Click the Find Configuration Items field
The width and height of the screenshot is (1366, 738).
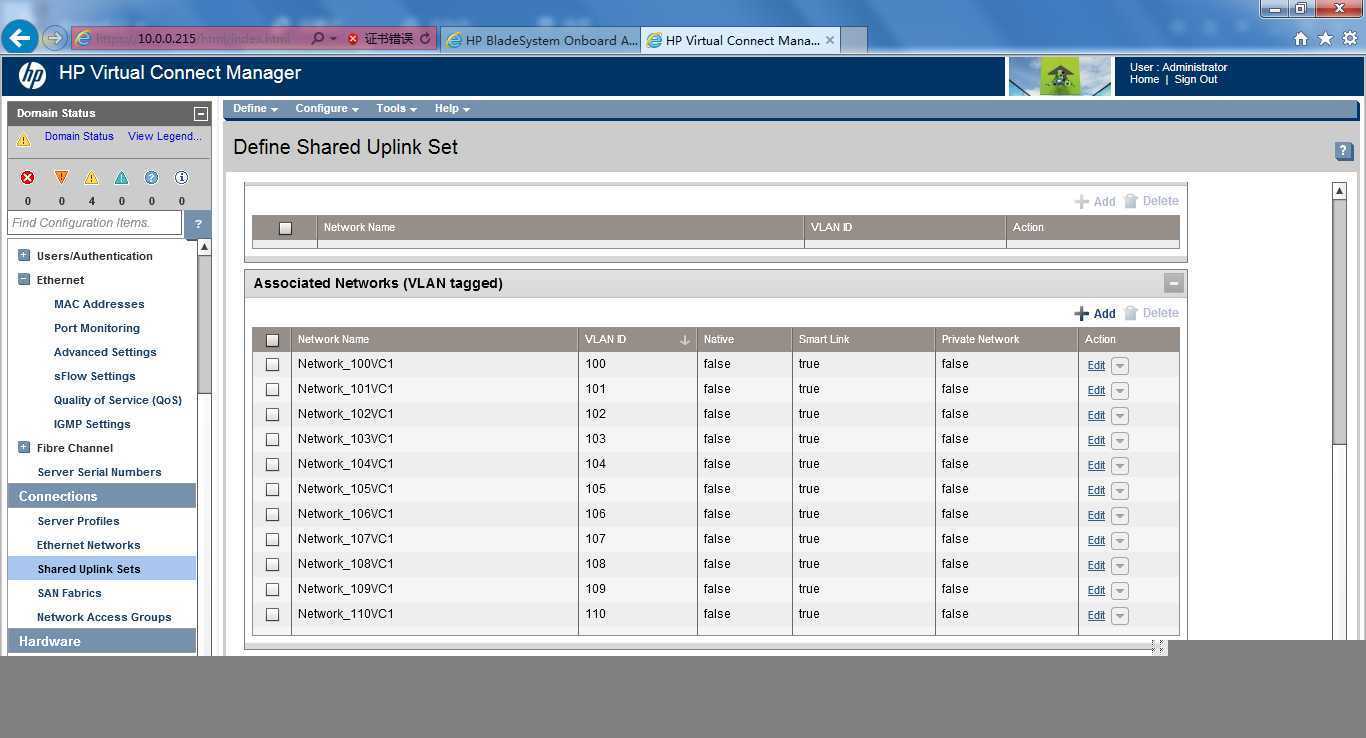[95, 223]
